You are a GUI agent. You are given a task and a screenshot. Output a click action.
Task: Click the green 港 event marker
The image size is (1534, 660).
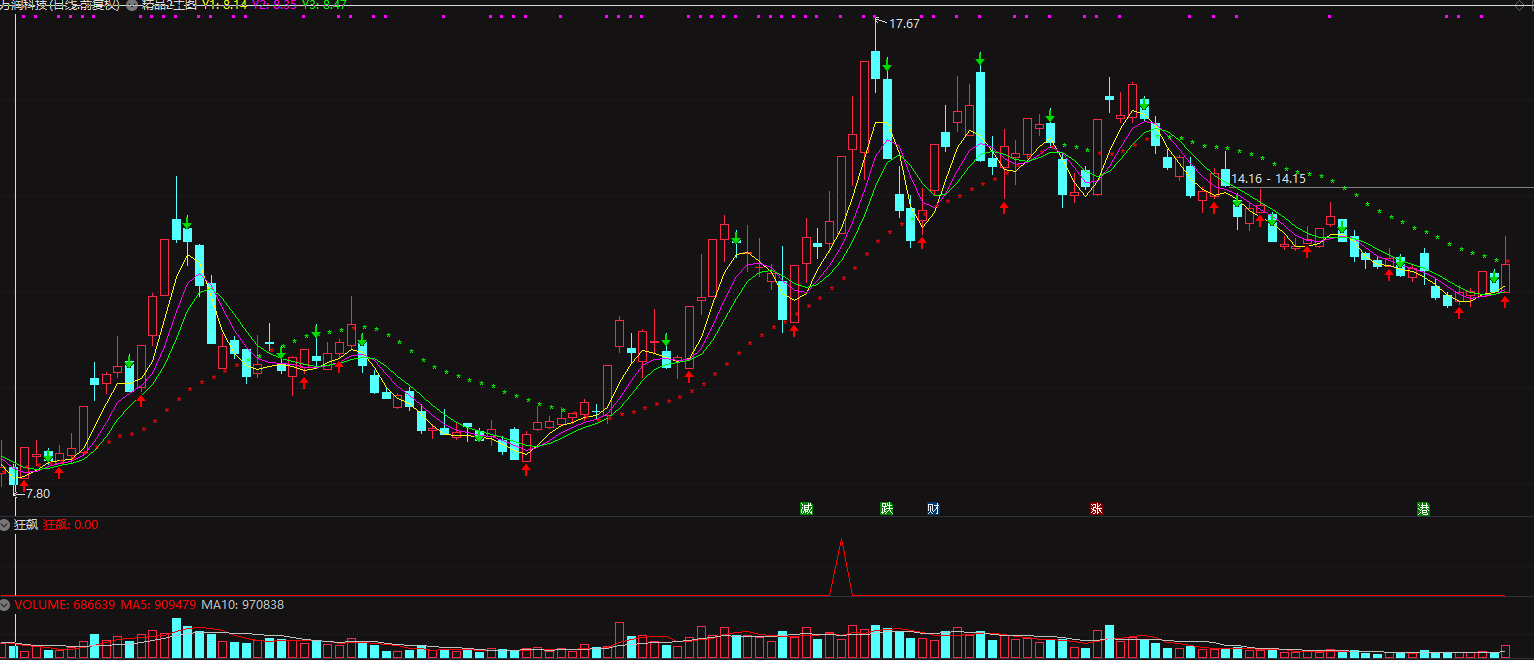[1423, 508]
